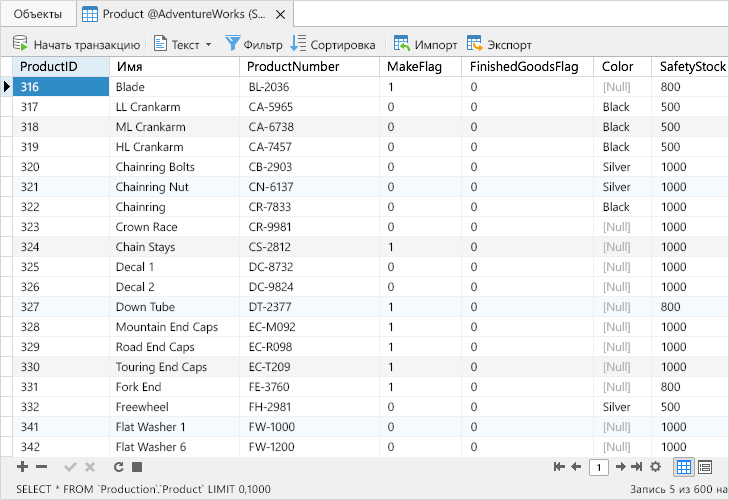Apply changes with the checkmark icon
This screenshot has height=500, width=729.
click(70, 467)
